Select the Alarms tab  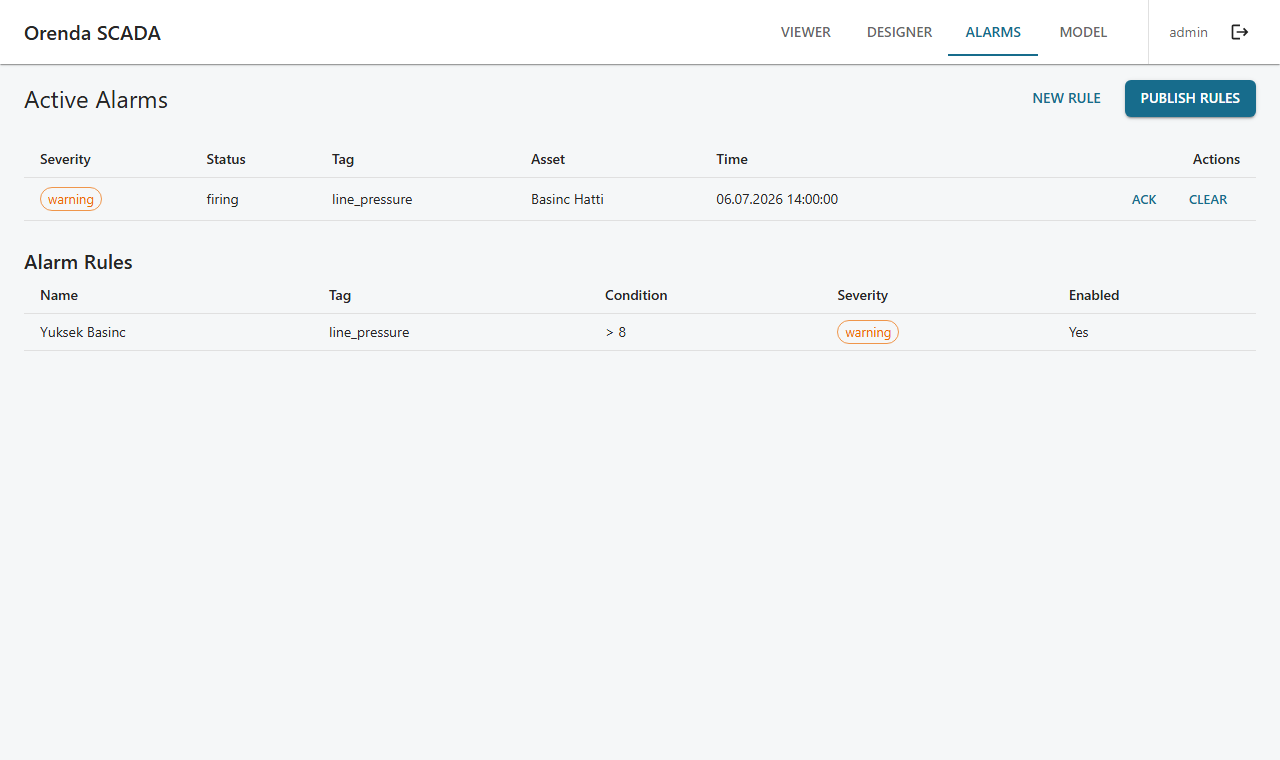pyautogui.click(x=993, y=32)
